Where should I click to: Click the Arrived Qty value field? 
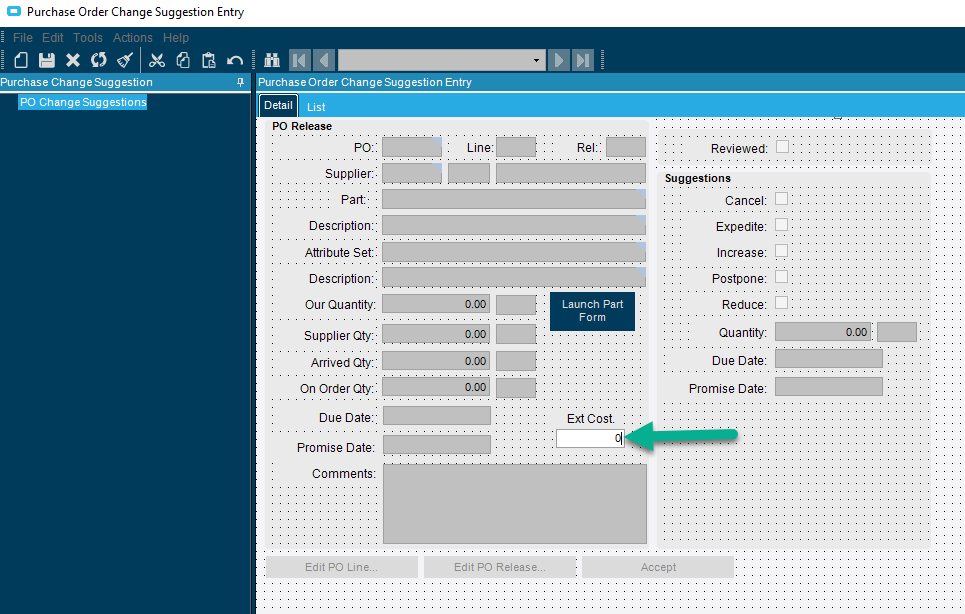click(x=436, y=361)
